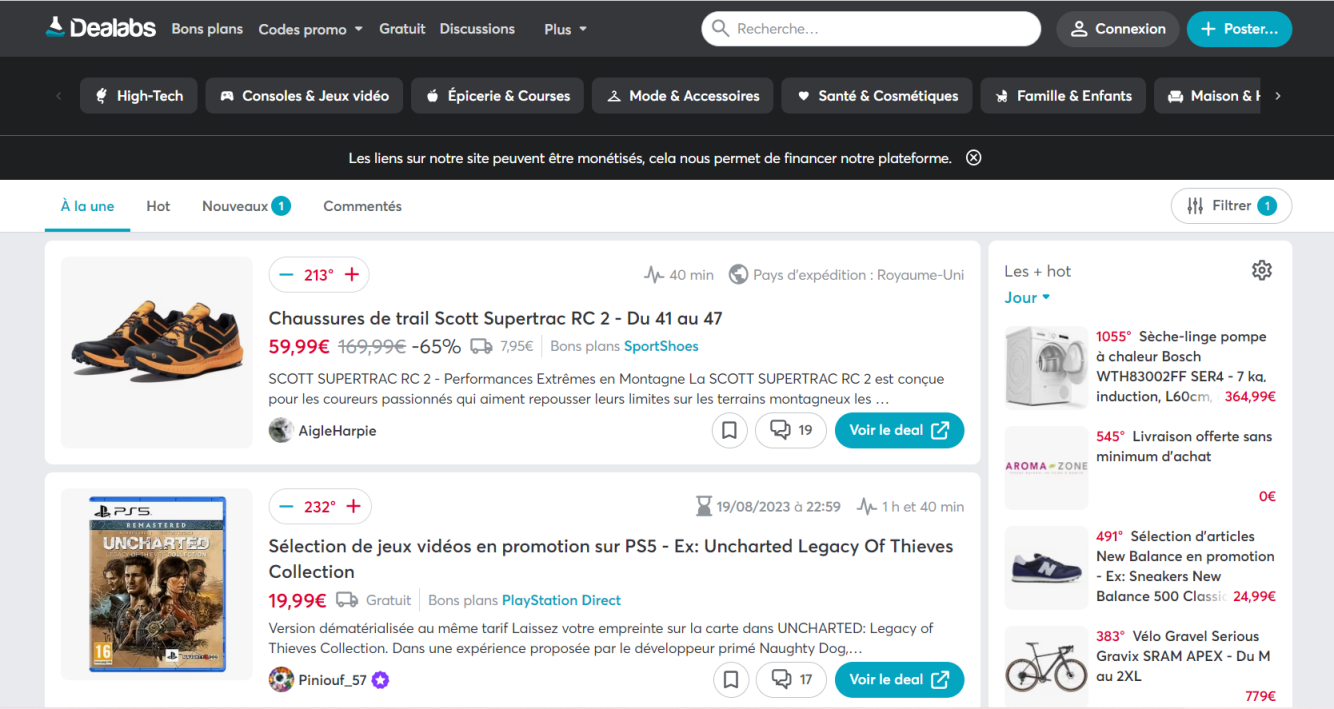Bookmark the Scott Supertrac shoes deal

pyautogui.click(x=730, y=430)
